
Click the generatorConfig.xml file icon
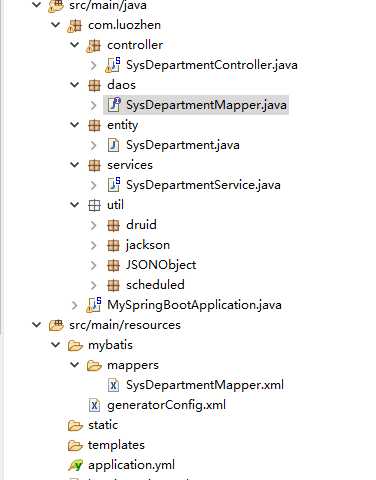[x=94, y=405]
